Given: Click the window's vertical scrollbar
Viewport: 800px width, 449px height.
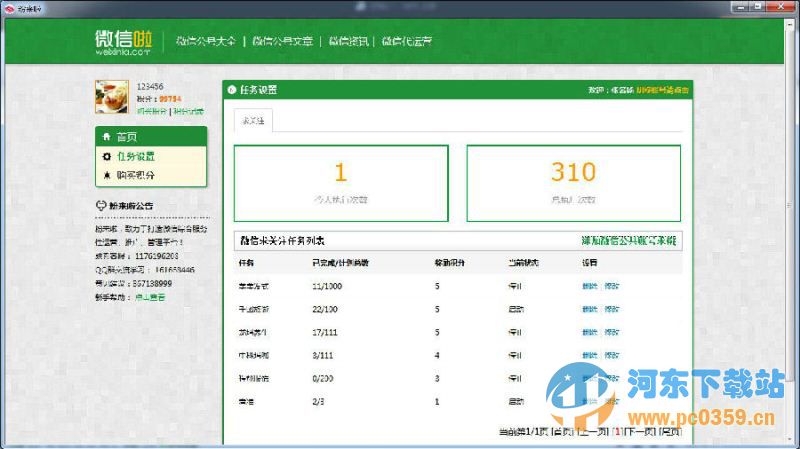Looking at the screenshot, I should tap(790, 204).
